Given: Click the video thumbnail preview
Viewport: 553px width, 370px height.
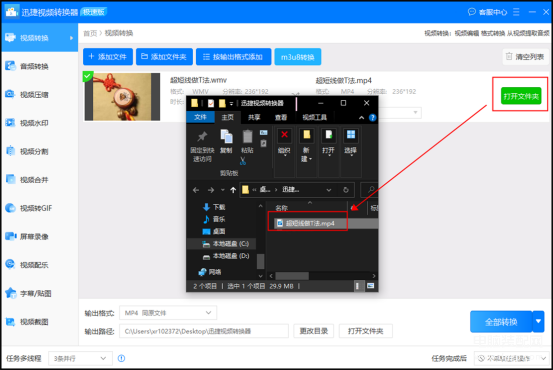Looking at the screenshot, I should point(122,97).
